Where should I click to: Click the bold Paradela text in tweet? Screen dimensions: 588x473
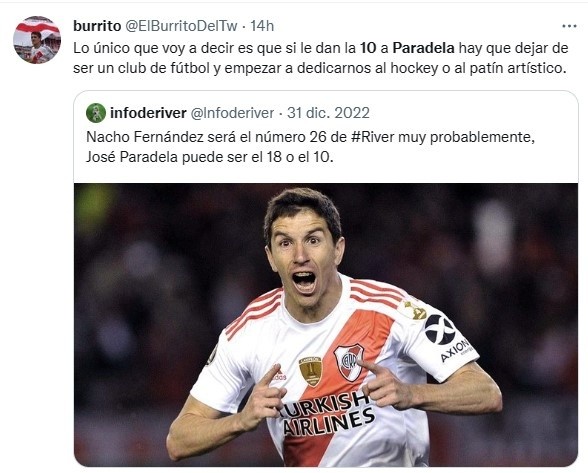click(423, 48)
